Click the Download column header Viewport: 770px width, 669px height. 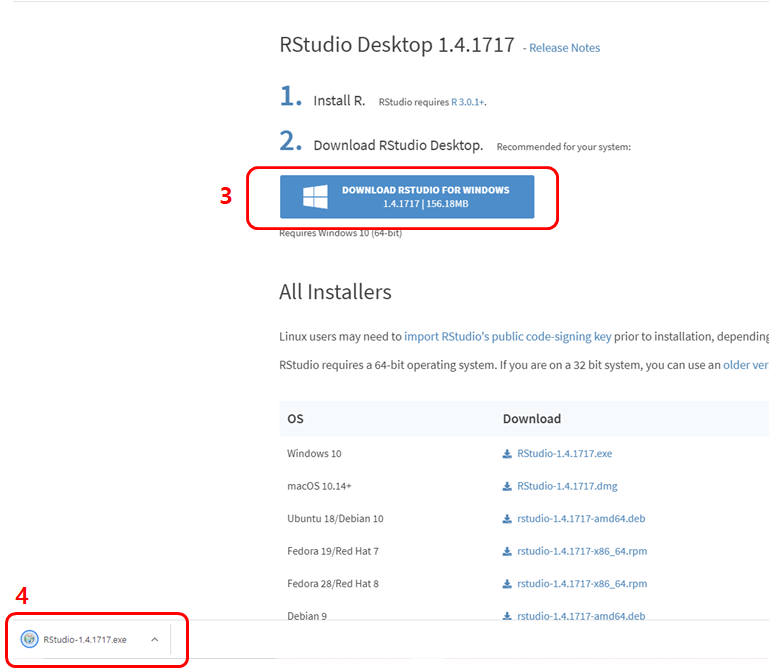point(532,418)
